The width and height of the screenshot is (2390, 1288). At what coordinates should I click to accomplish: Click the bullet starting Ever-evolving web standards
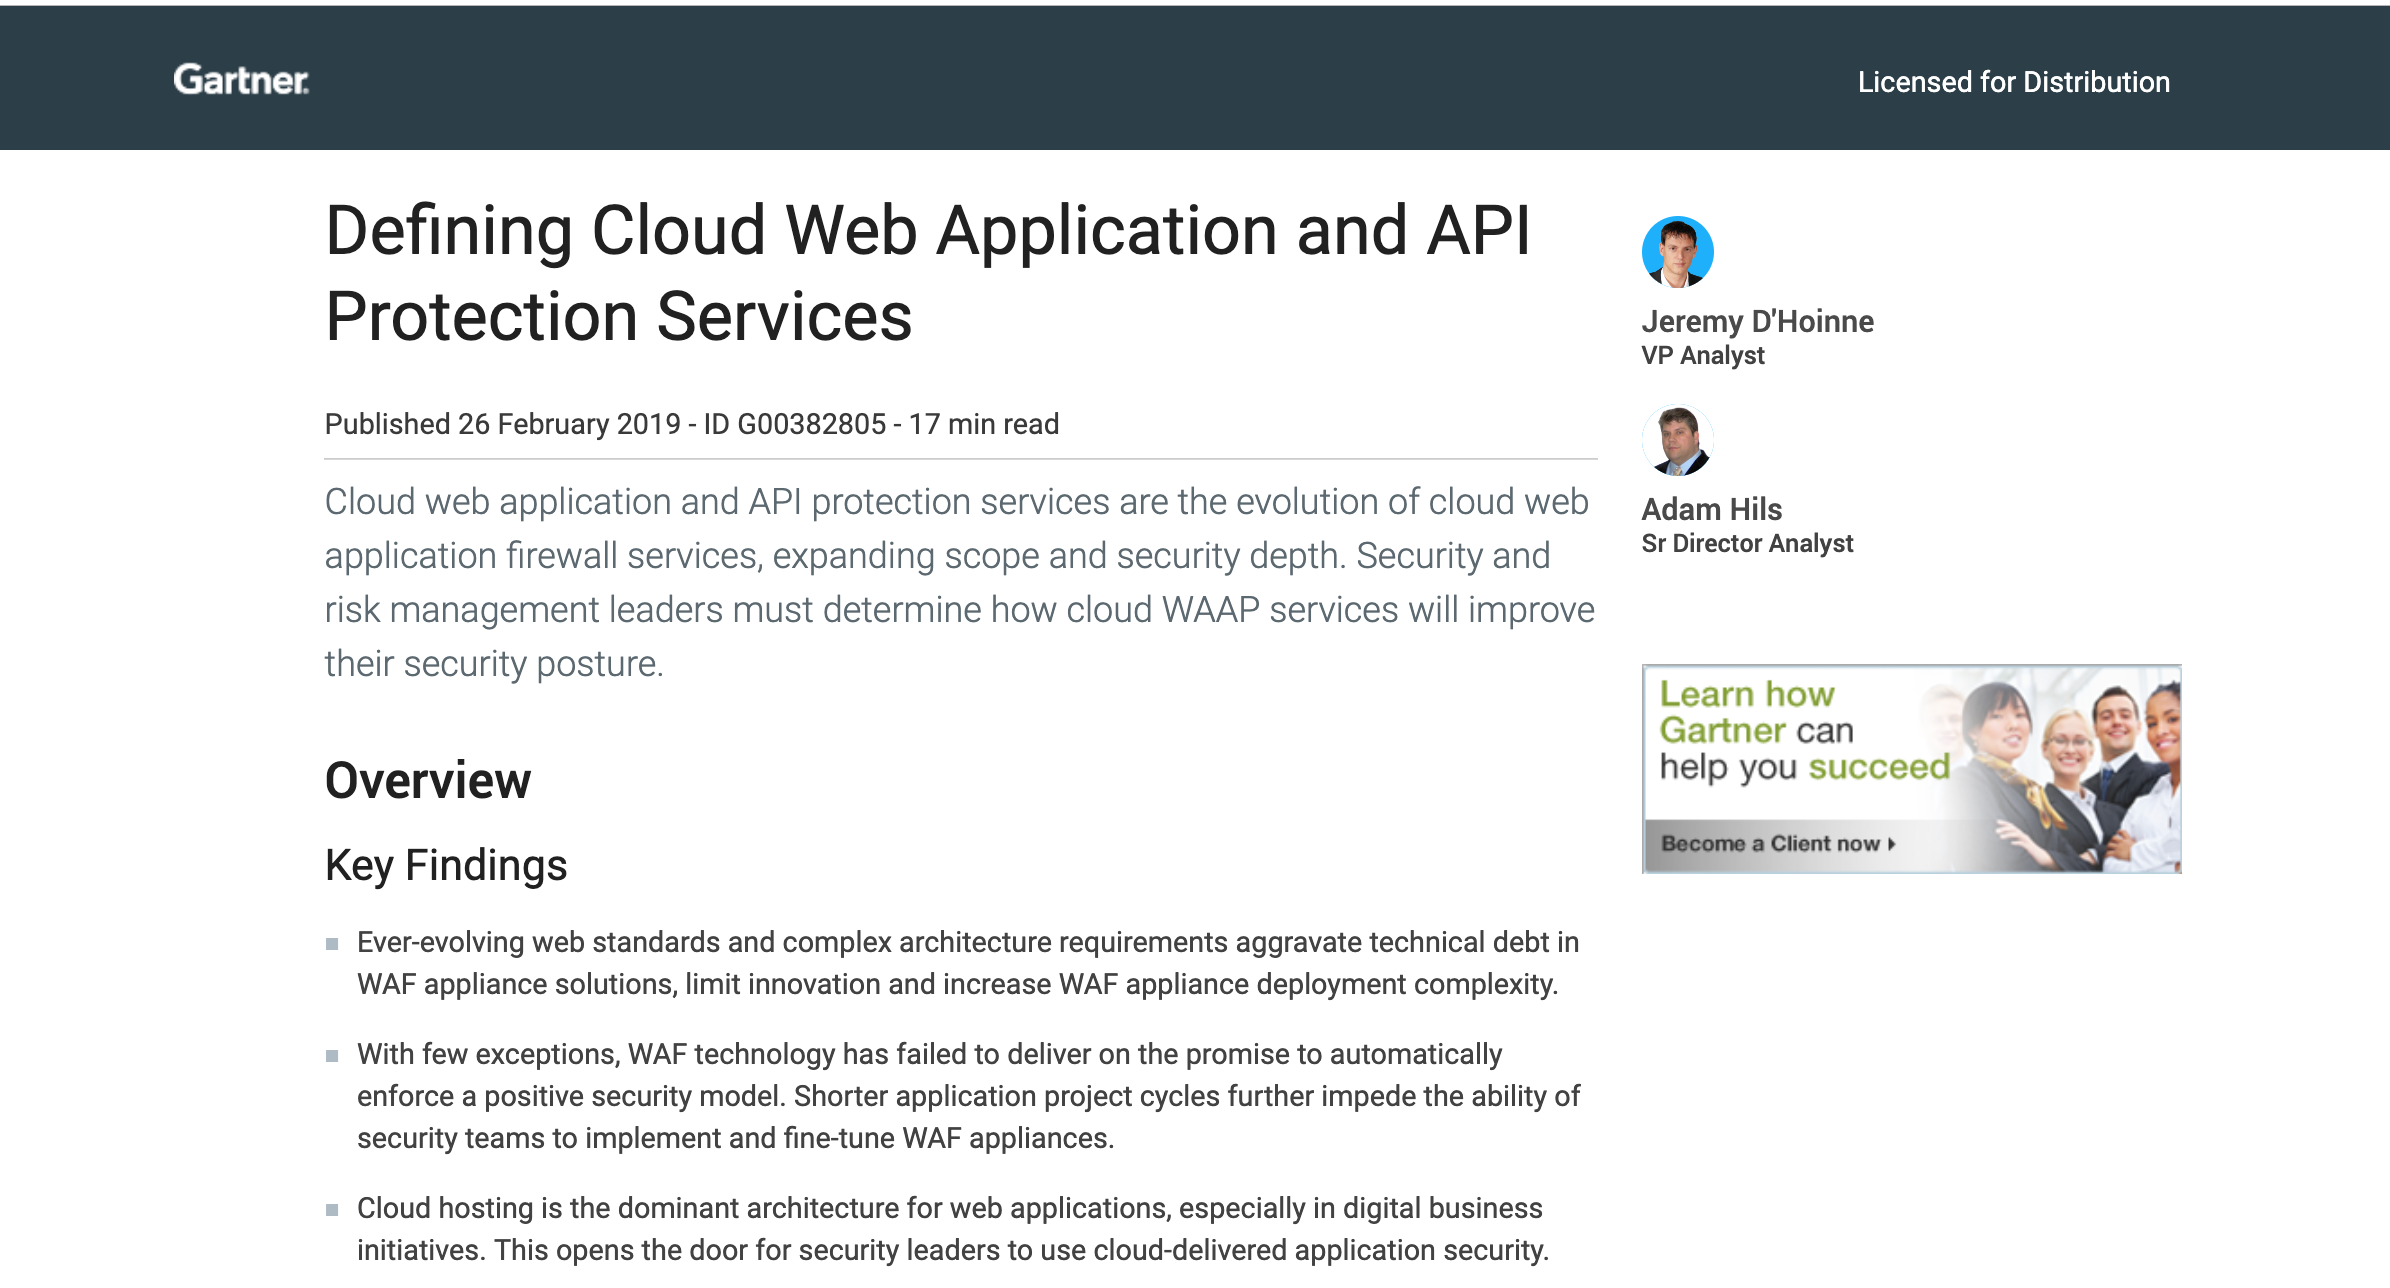coord(967,963)
